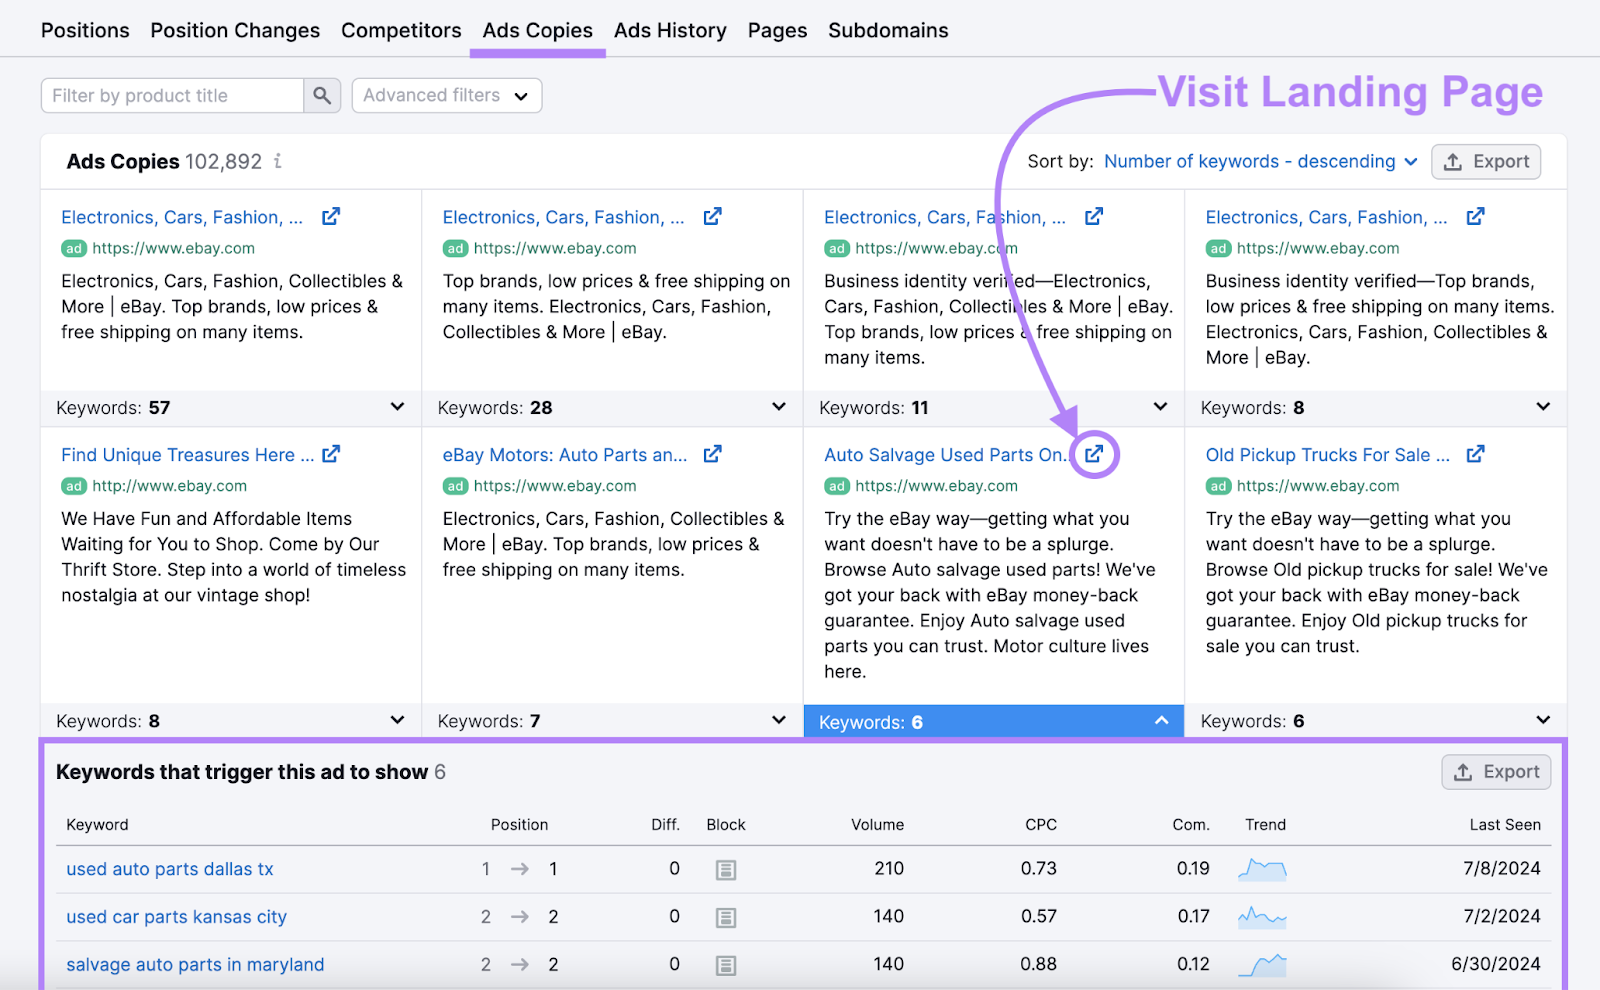Expand keywords for the ad showing 57 keywords
The width and height of the screenshot is (1600, 990).
[x=397, y=407]
